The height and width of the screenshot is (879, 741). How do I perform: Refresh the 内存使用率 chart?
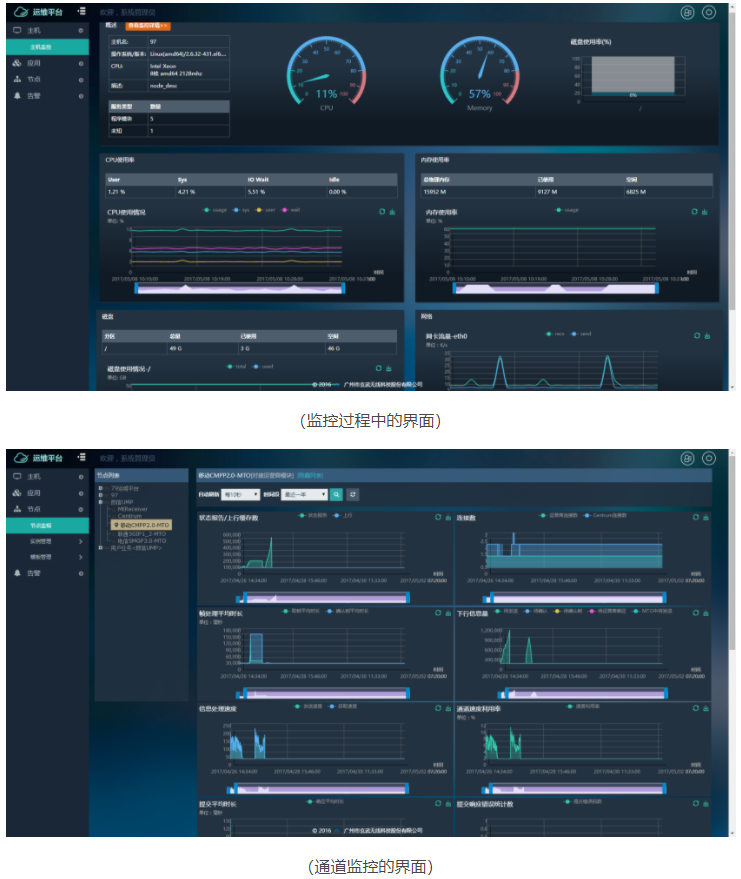(x=694, y=211)
